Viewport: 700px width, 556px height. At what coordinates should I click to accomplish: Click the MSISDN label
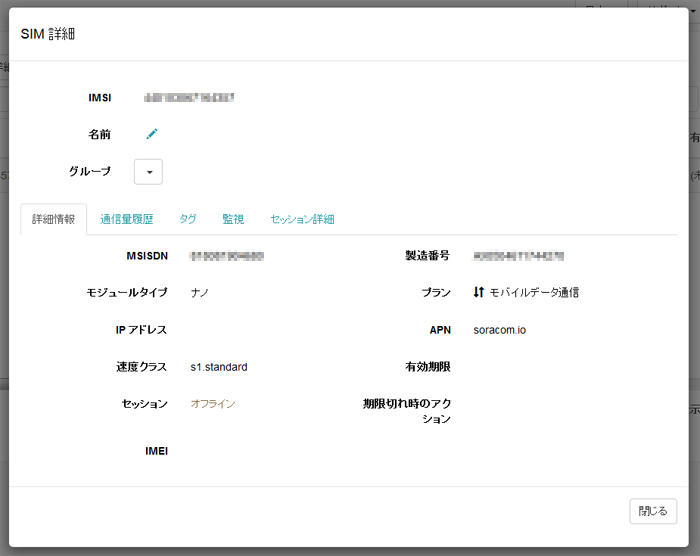point(147,256)
